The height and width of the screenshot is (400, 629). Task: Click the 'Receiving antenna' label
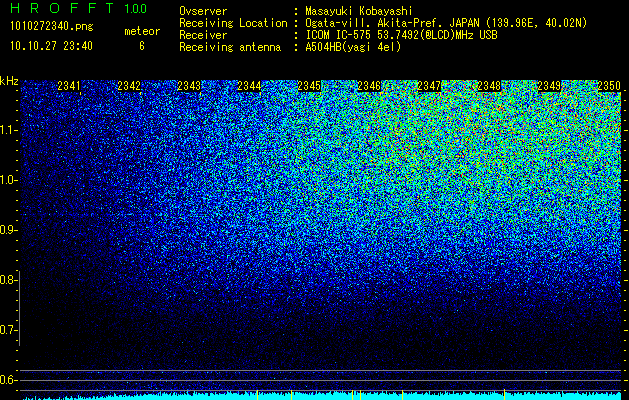pos(230,47)
